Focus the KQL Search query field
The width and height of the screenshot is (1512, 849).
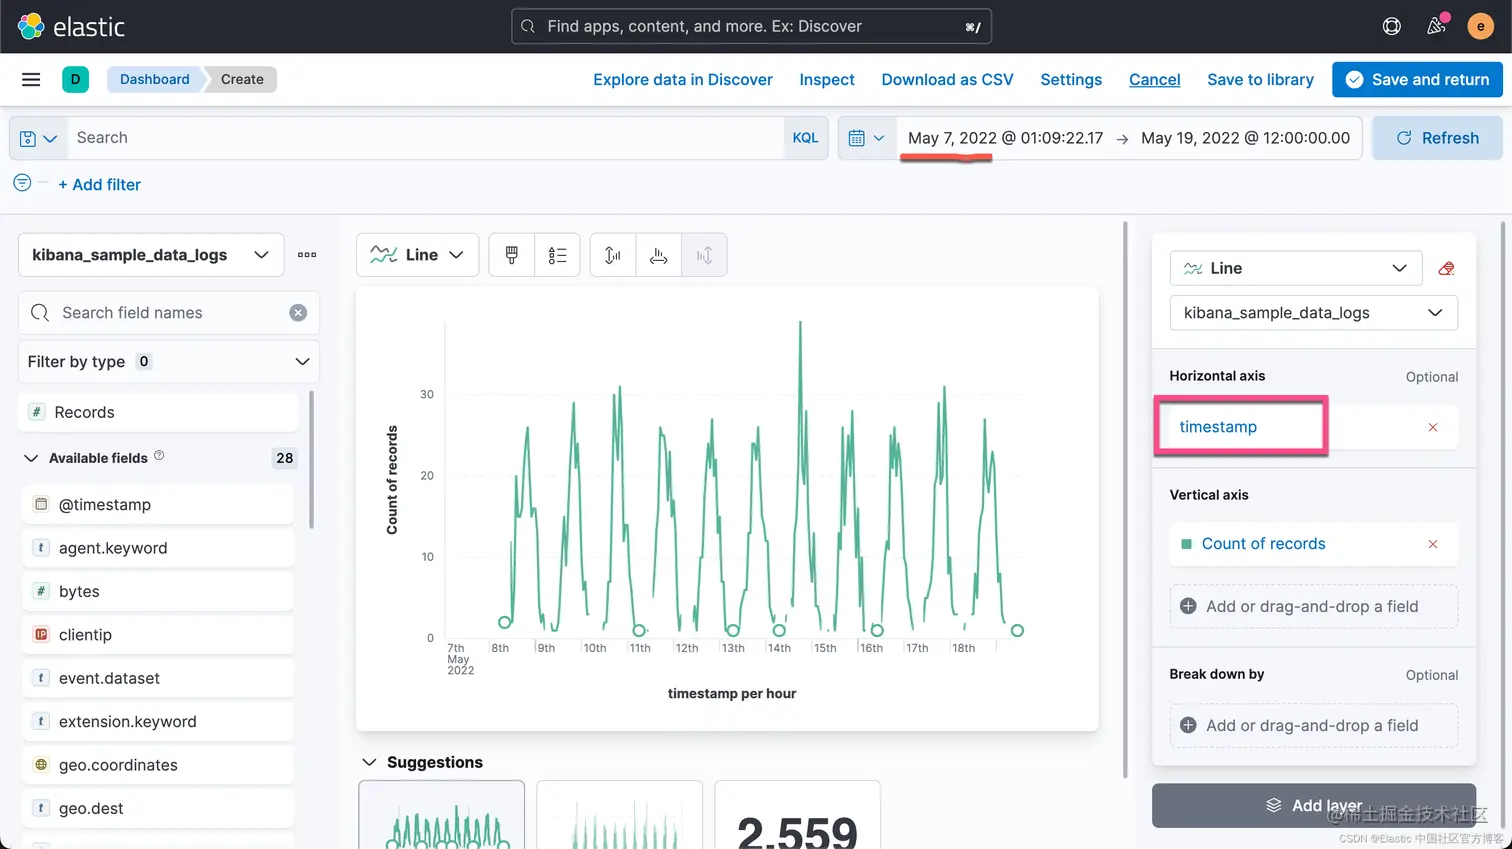(426, 138)
